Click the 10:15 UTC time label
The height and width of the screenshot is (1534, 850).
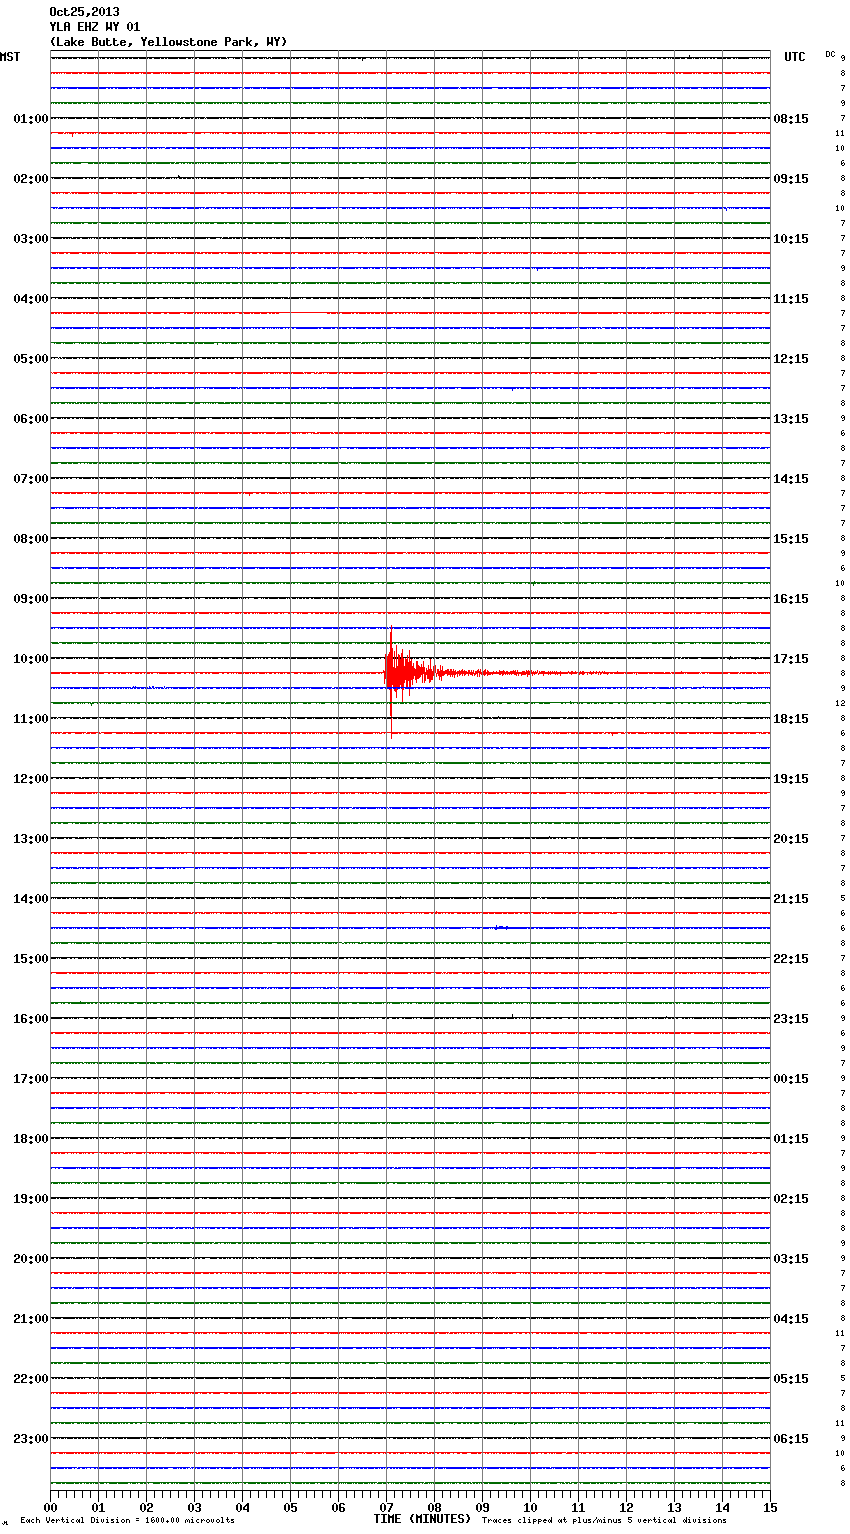point(791,239)
